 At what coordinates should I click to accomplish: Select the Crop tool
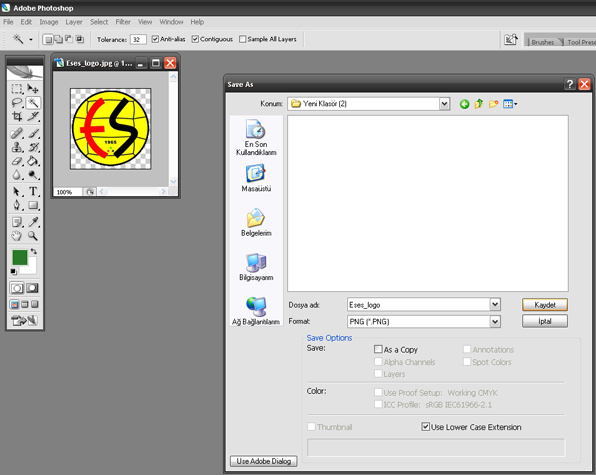click(17, 116)
